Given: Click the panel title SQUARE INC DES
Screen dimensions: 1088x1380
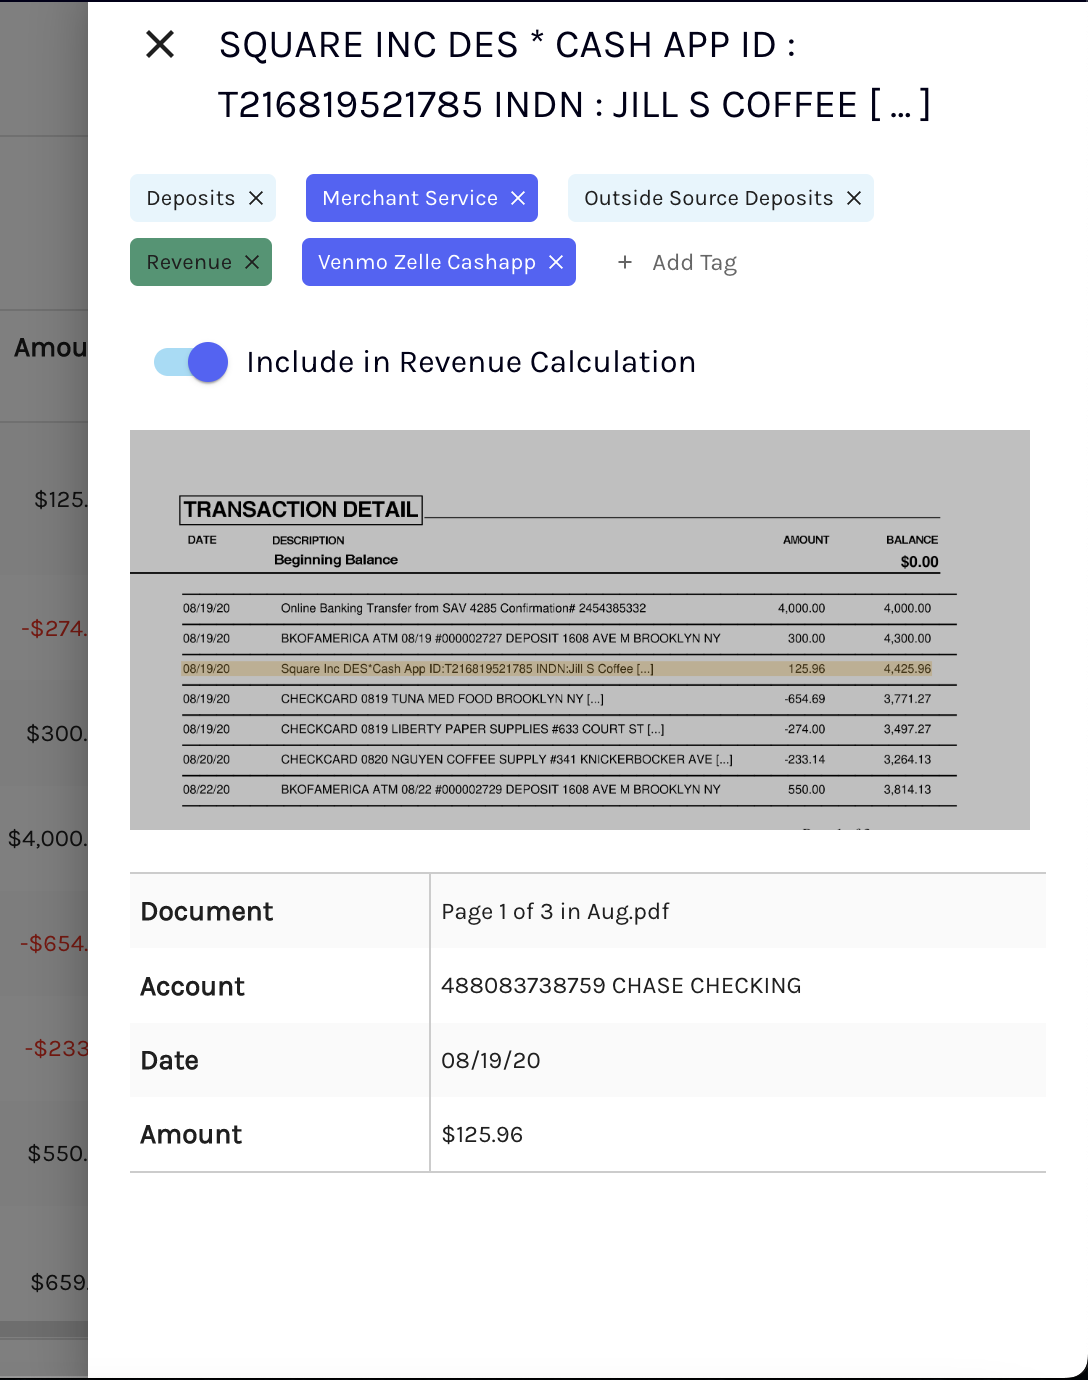Looking at the screenshot, I should 575,75.
